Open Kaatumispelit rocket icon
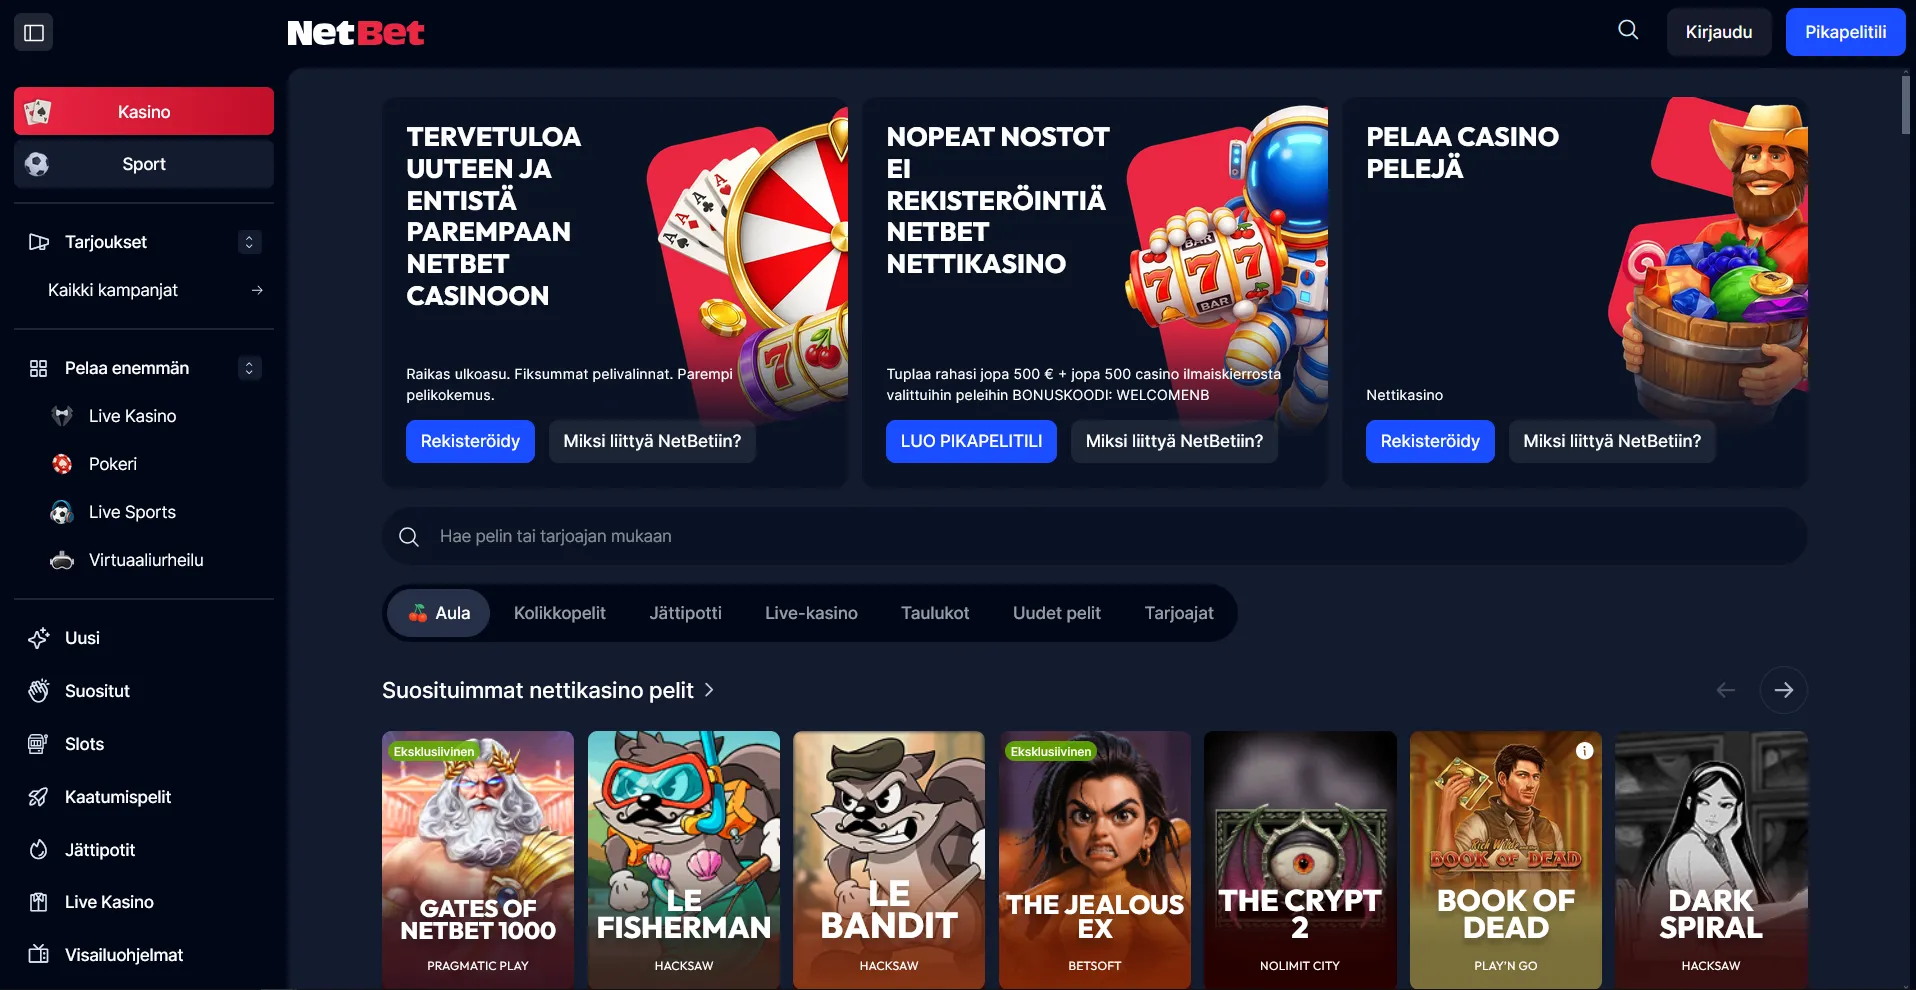 pyautogui.click(x=39, y=797)
